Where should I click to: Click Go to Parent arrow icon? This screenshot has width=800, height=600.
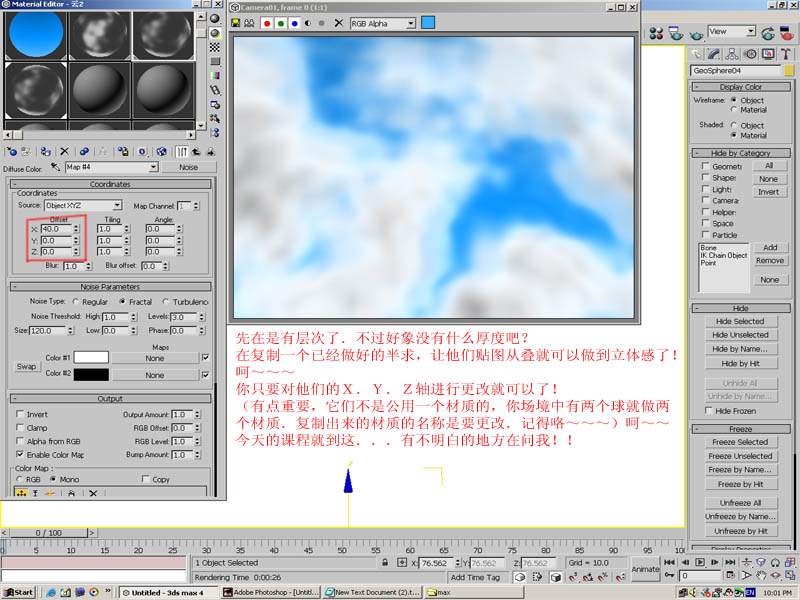pos(196,152)
